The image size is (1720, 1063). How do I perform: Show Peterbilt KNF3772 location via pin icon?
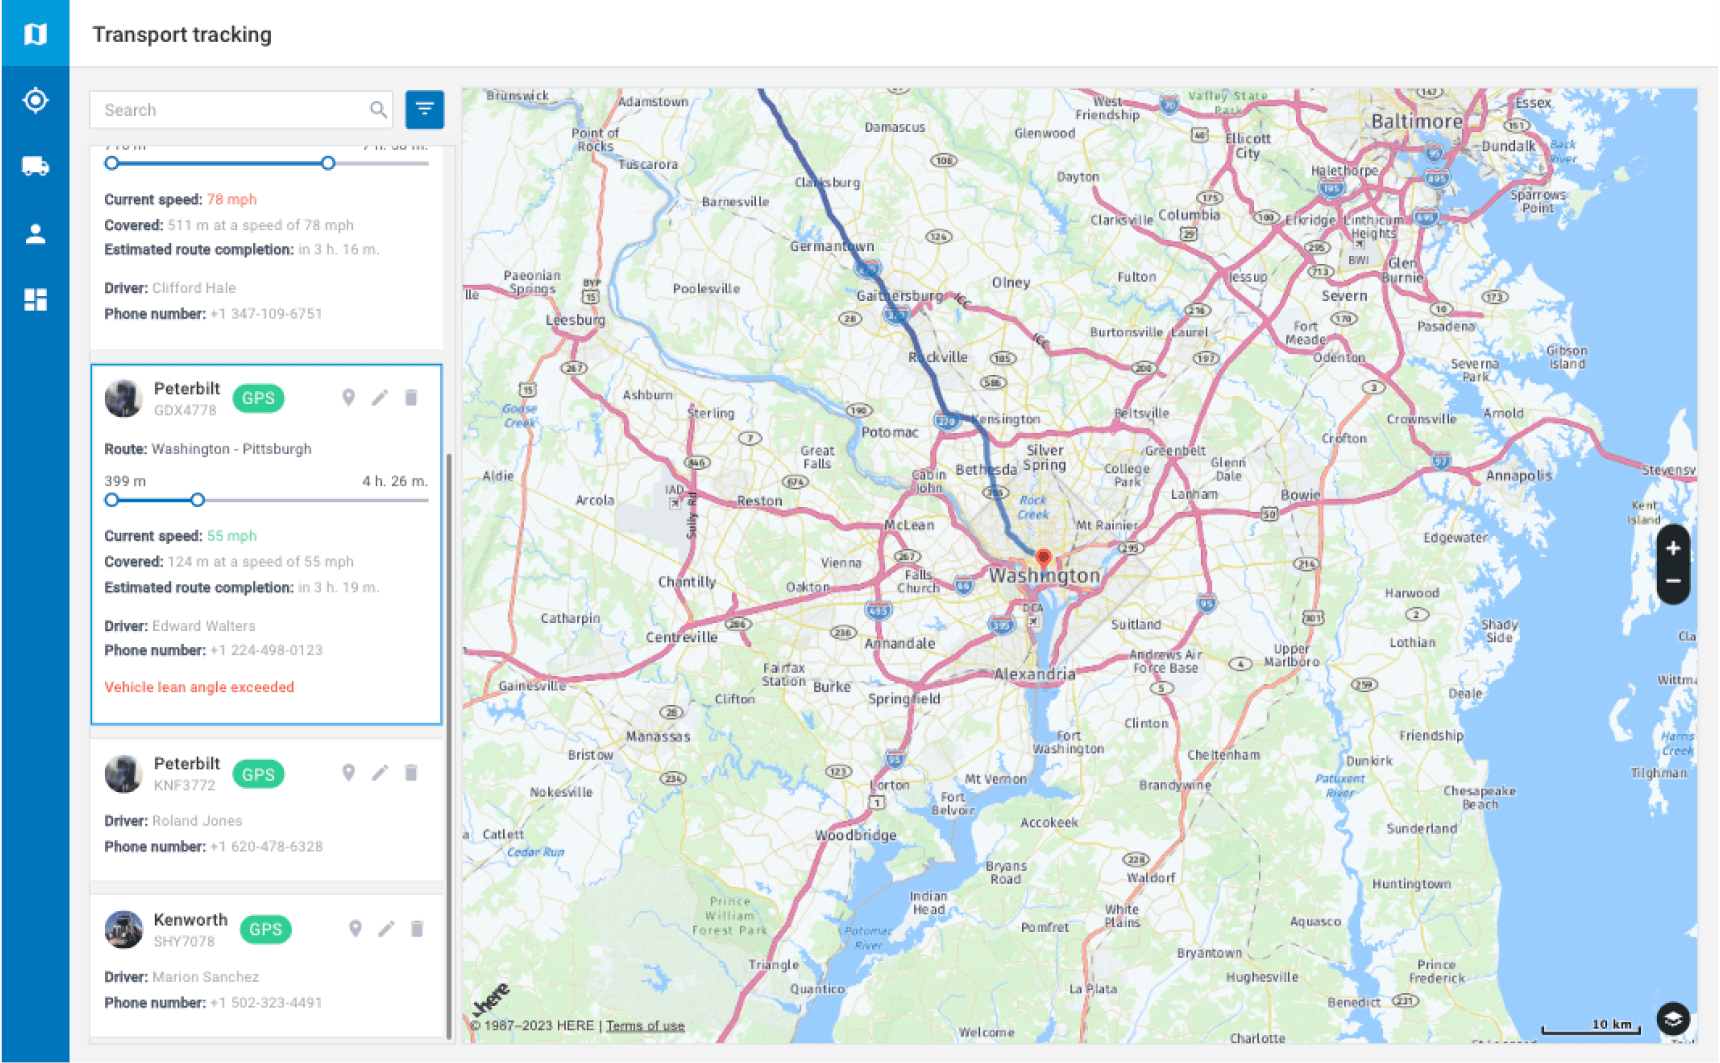(349, 772)
